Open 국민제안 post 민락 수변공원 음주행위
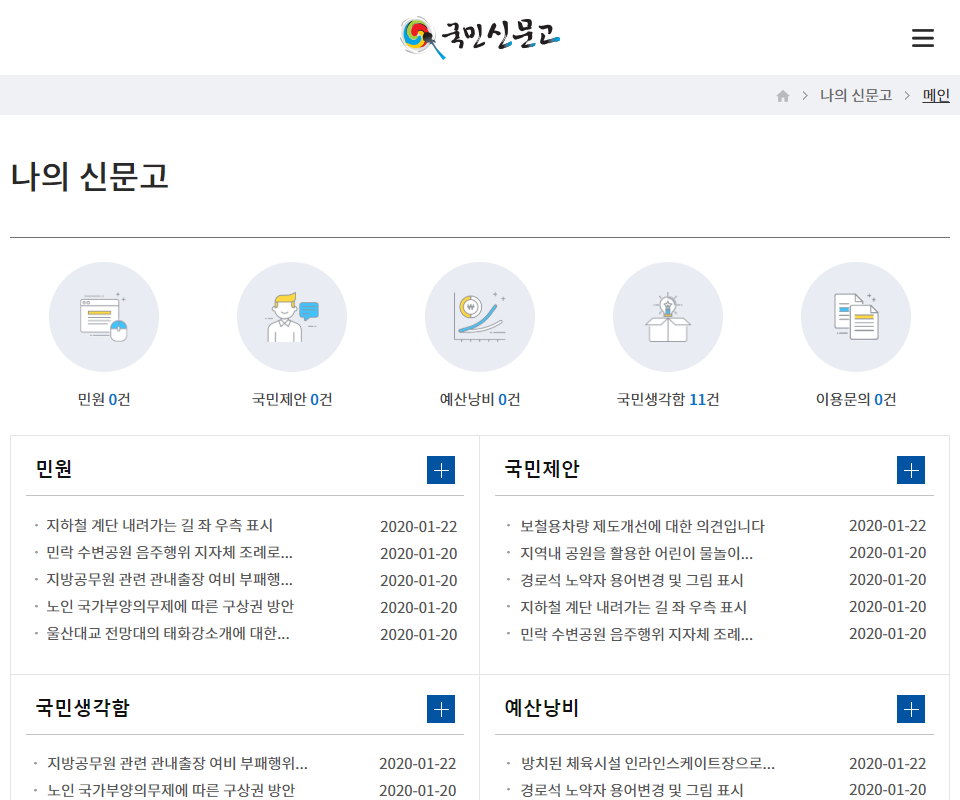This screenshot has width=960, height=800. click(637, 634)
